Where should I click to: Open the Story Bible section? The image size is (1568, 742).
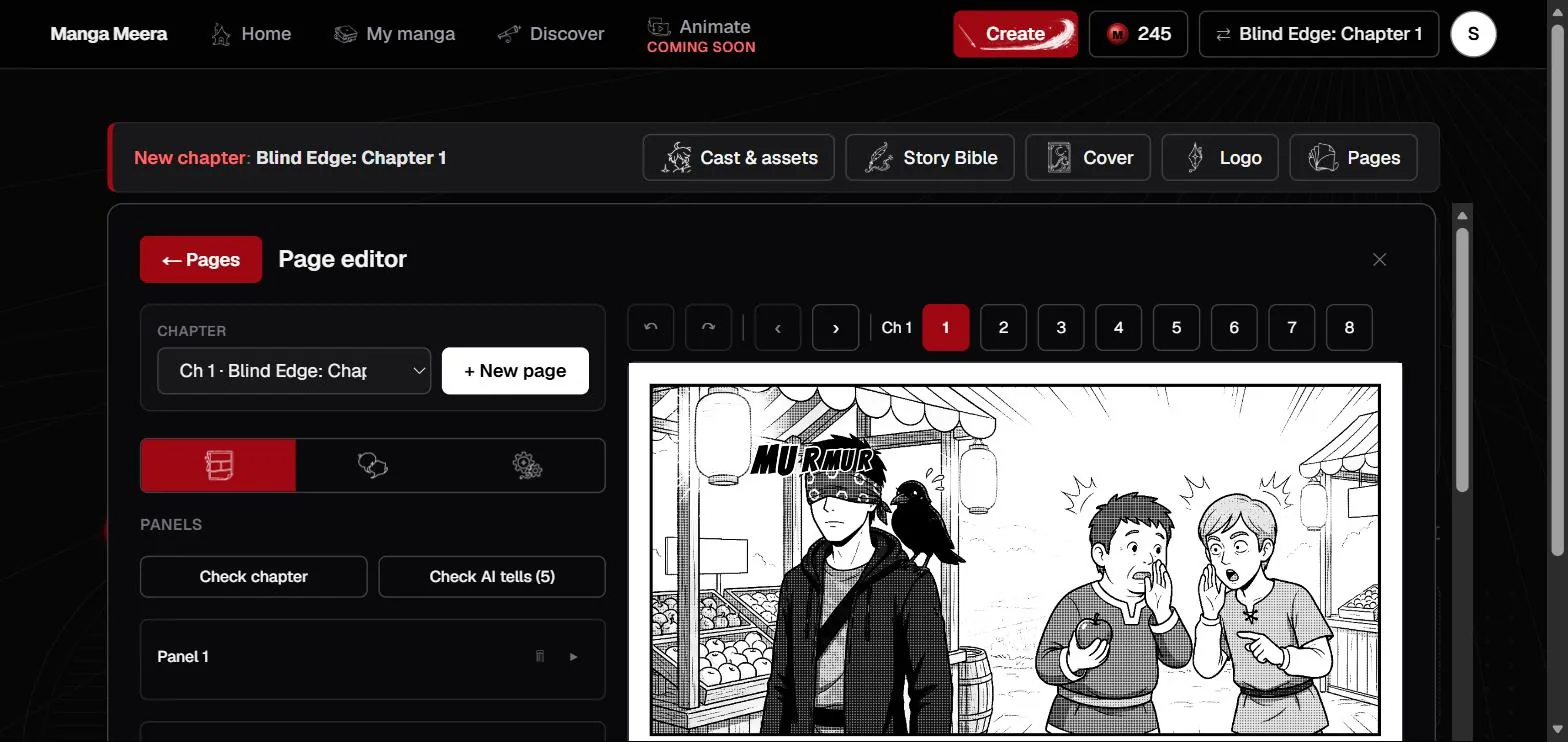(x=930, y=158)
